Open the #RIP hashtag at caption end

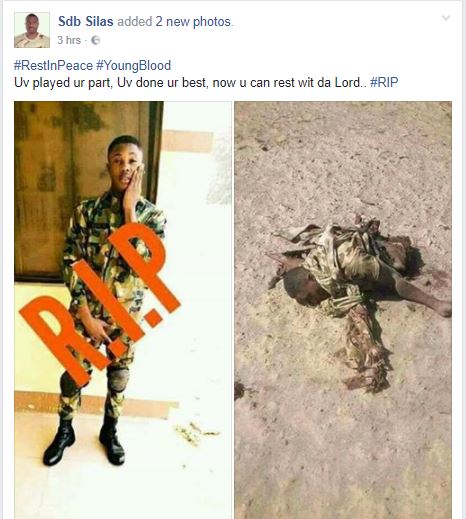(x=384, y=82)
